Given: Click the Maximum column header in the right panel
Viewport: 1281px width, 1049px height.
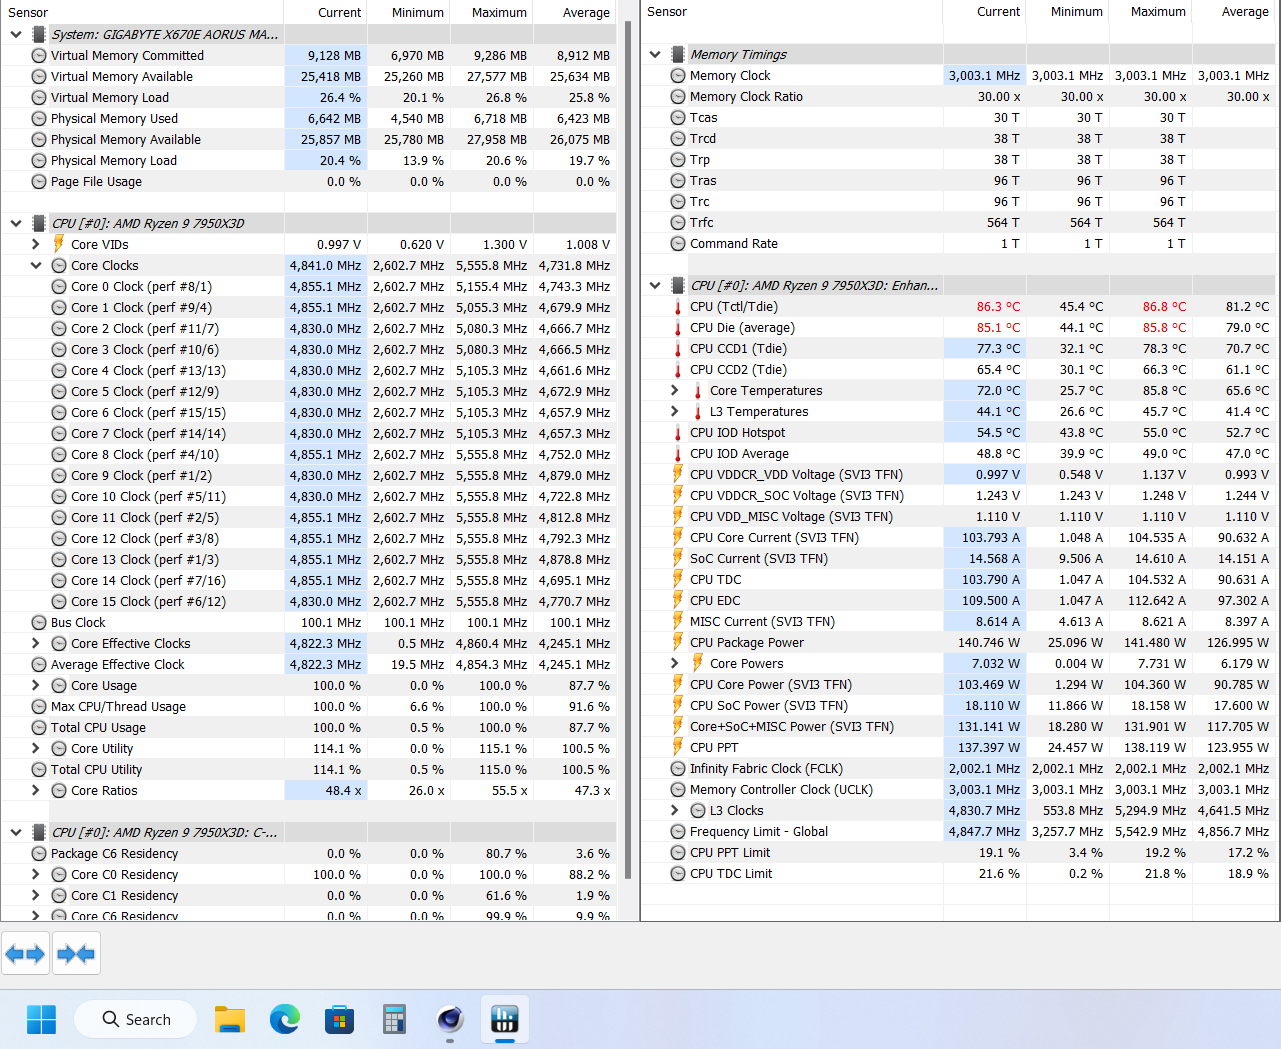Looking at the screenshot, I should click(x=1150, y=12).
